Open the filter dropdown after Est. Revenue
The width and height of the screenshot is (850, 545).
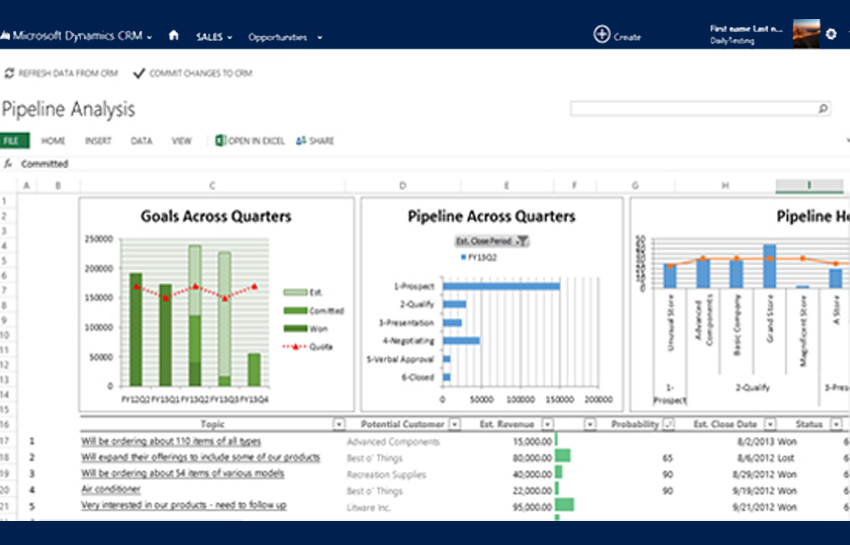pyautogui.click(x=590, y=425)
